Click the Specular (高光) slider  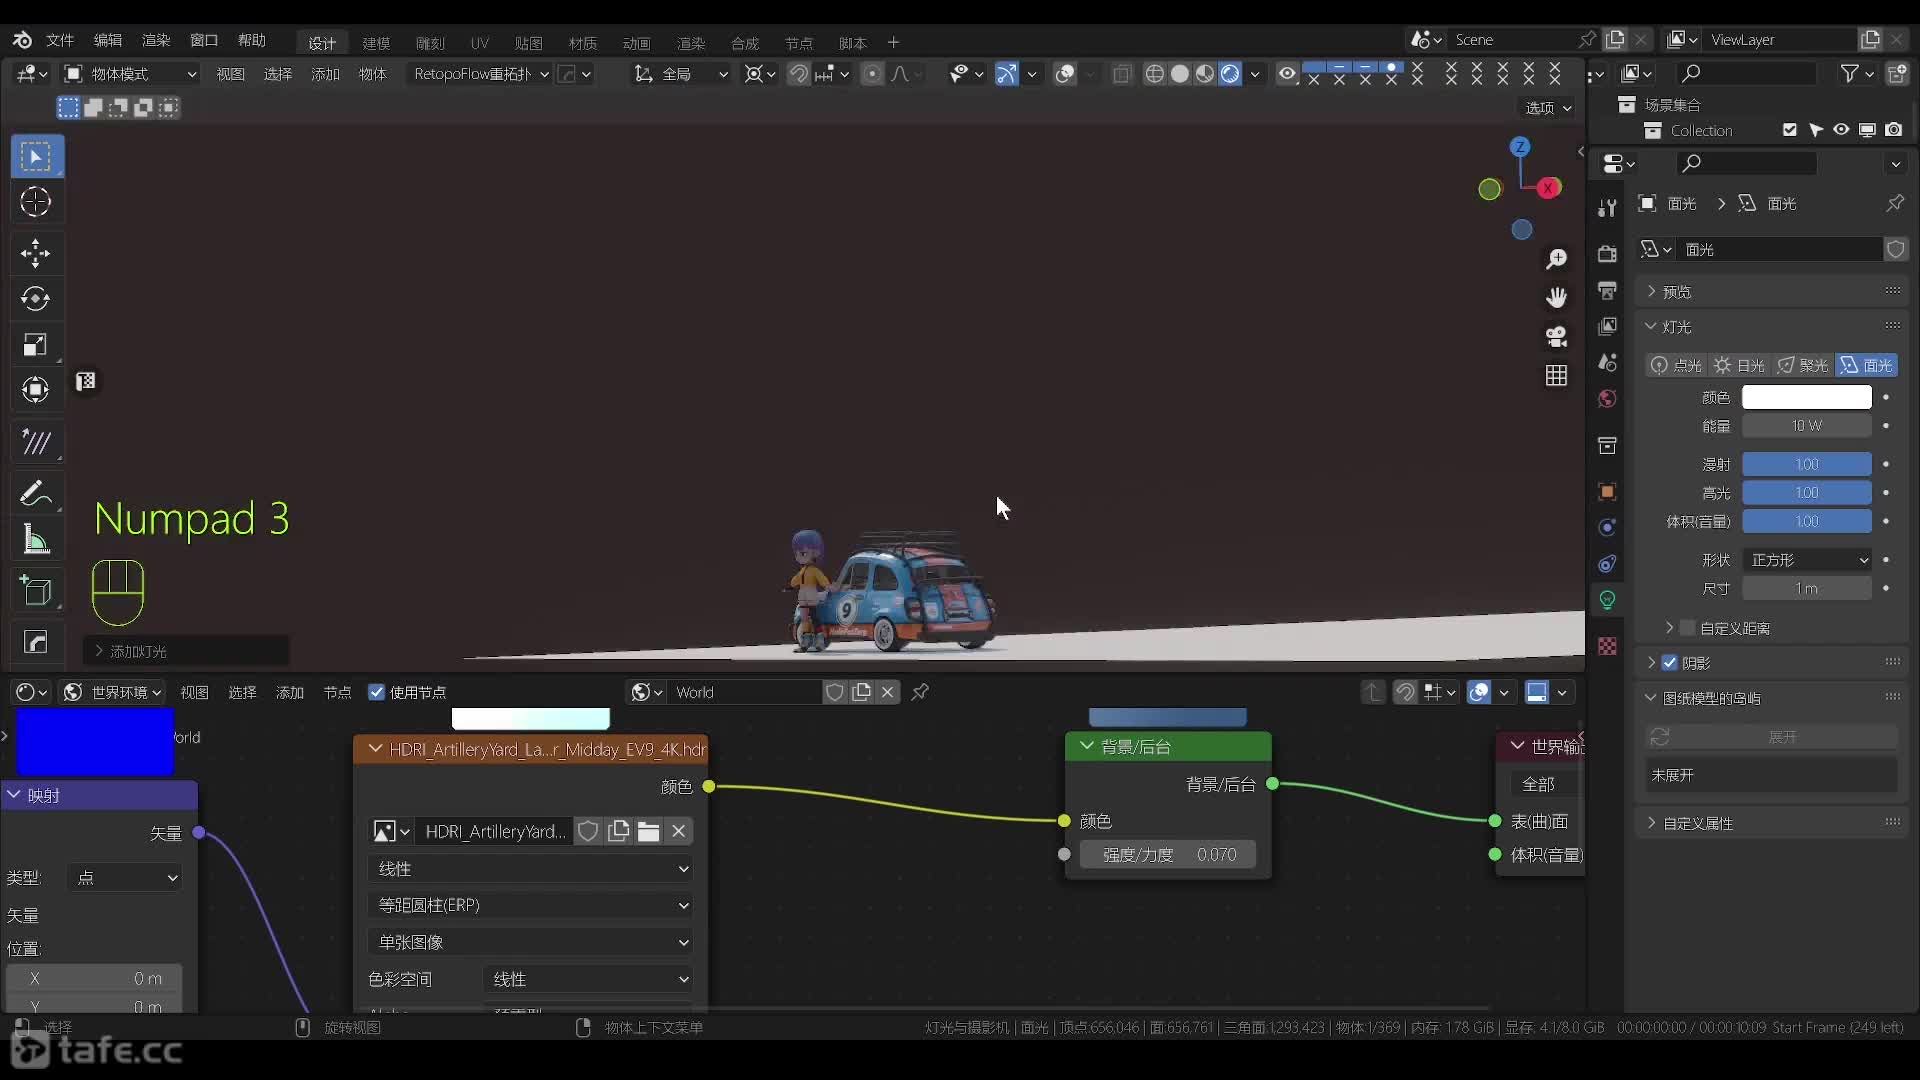click(x=1807, y=493)
